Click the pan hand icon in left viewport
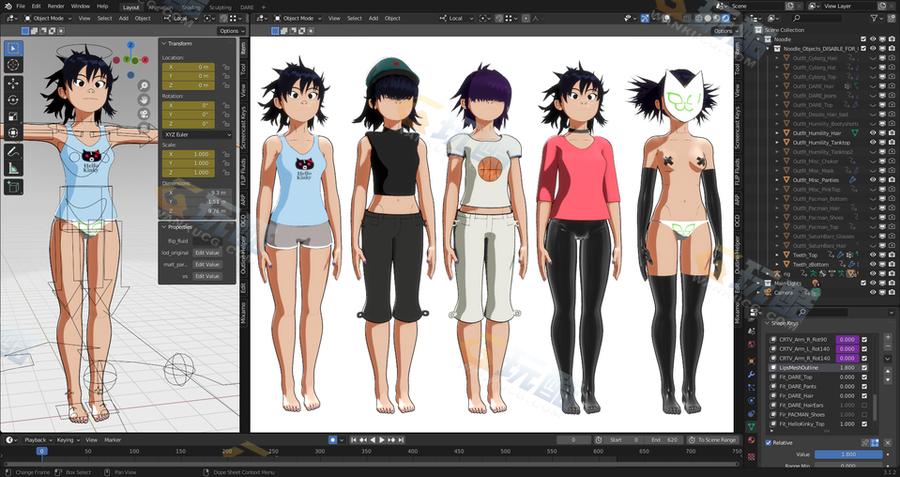The image size is (900, 477). pos(143,100)
